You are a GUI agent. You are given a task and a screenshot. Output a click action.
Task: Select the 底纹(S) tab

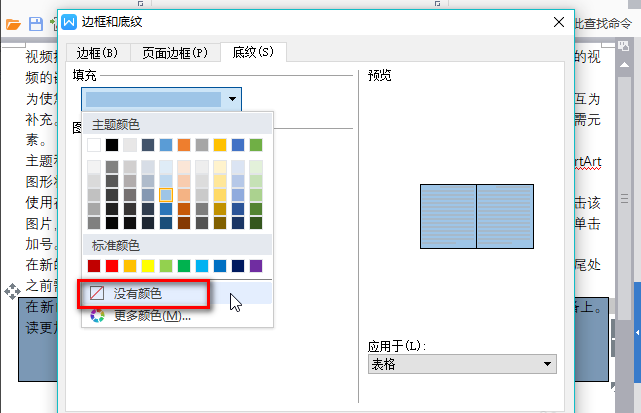pyautogui.click(x=252, y=52)
